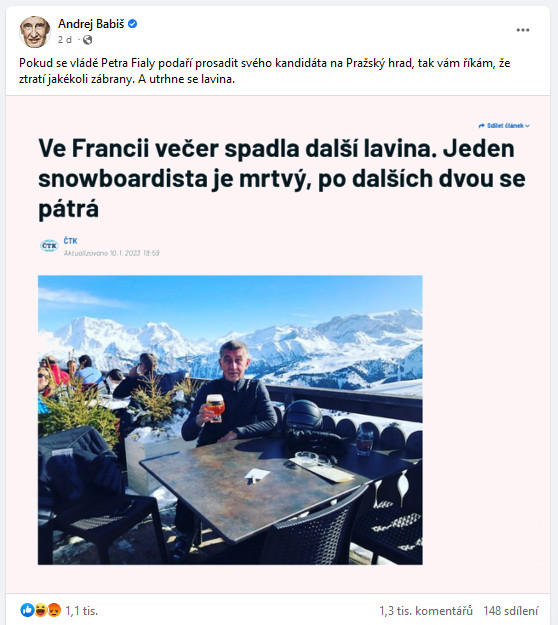This screenshot has height=625, width=558.
Task: Click the ČTK agency logo icon
Action: click(x=49, y=246)
